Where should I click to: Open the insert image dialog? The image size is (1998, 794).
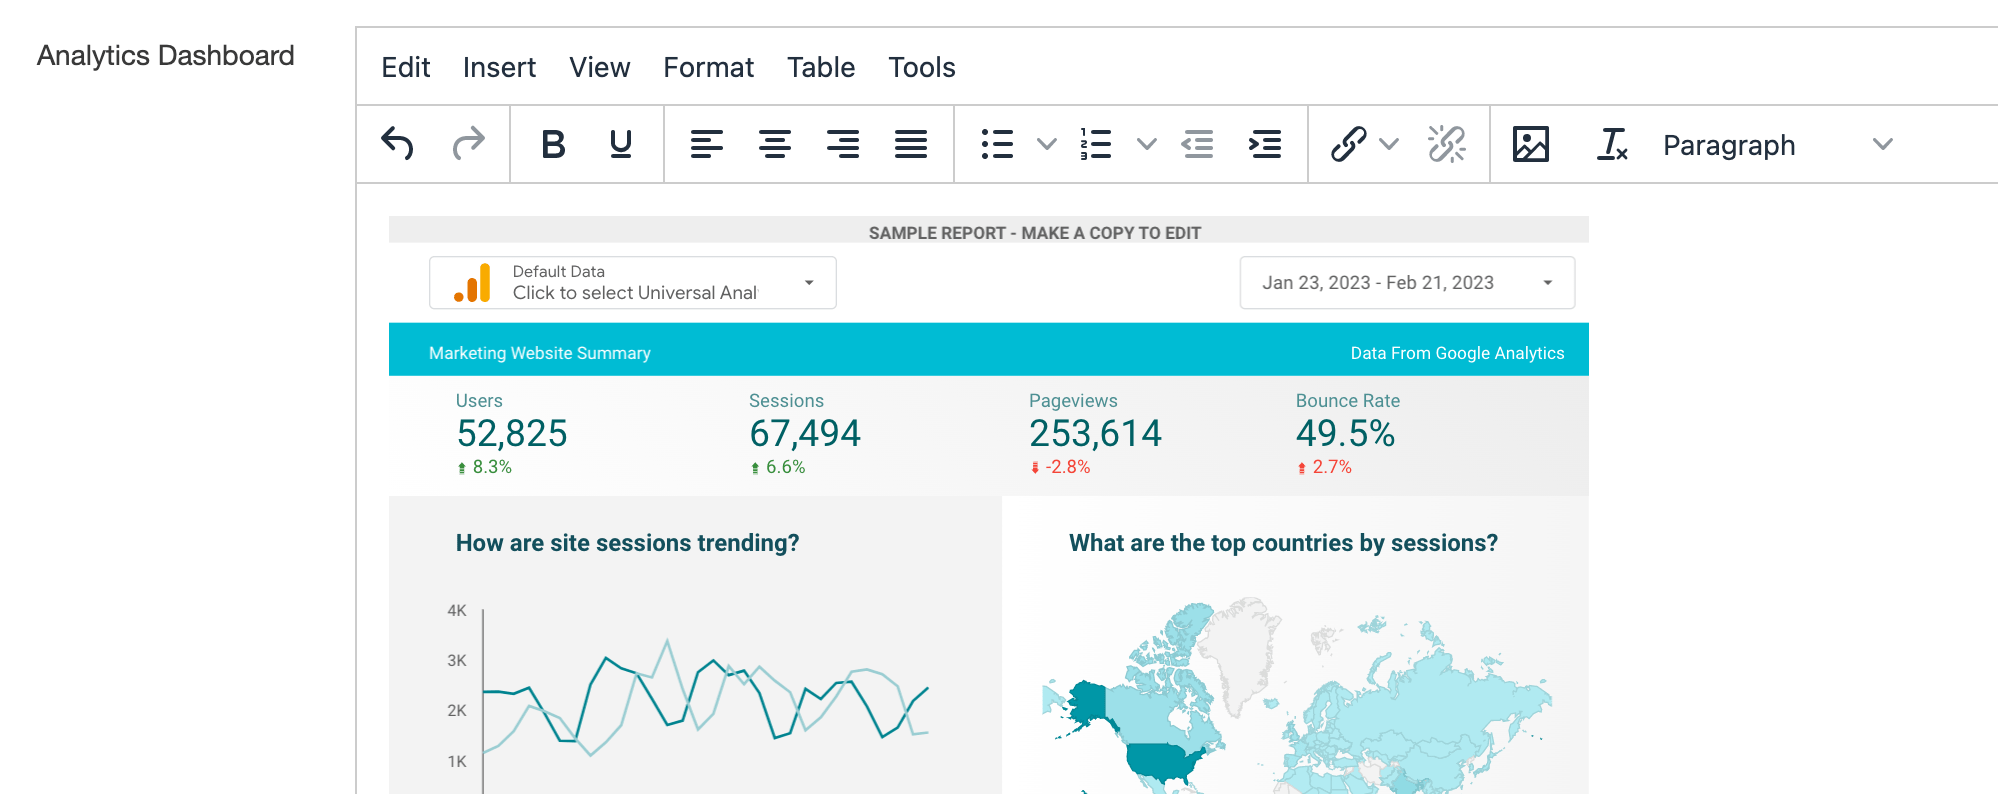[1531, 144]
